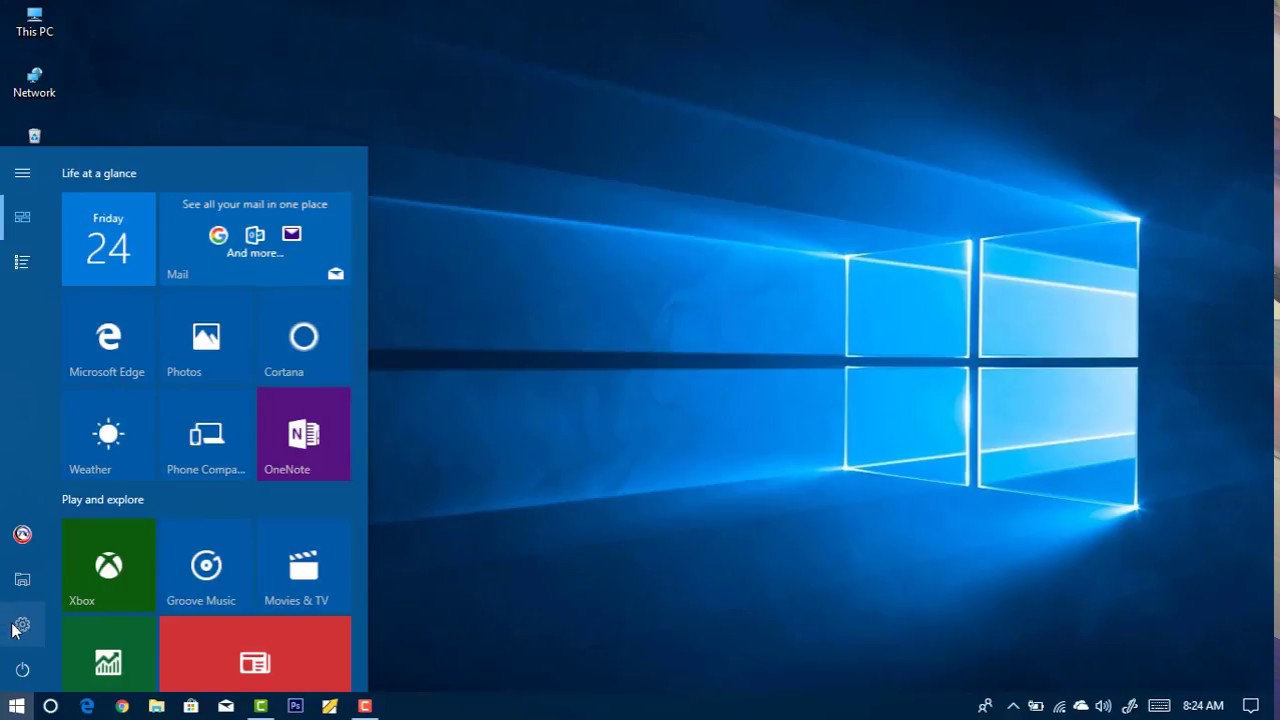Screen dimensions: 1280x720
Task: Launch the Xbox tile
Action: click(108, 565)
